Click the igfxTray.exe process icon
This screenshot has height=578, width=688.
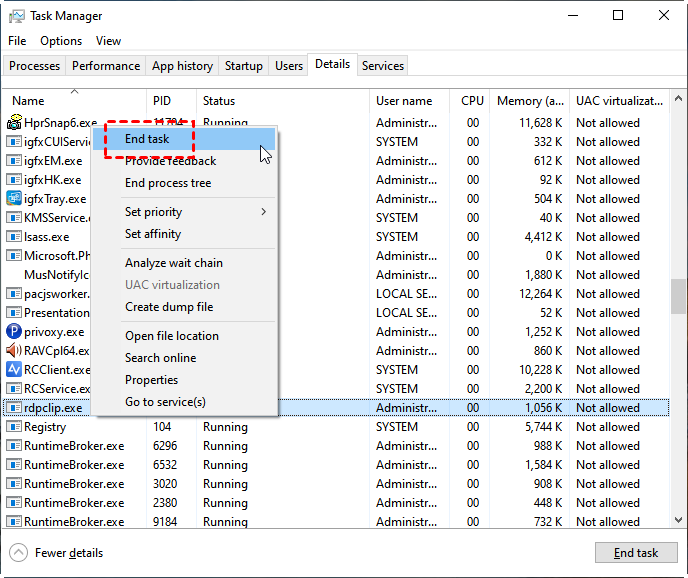pos(14,199)
